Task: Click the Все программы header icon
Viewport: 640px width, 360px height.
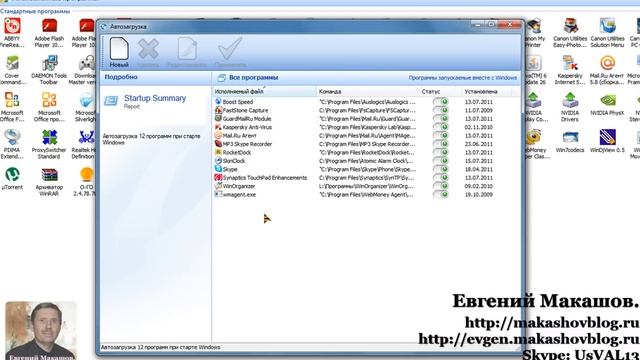Action: pos(221,78)
